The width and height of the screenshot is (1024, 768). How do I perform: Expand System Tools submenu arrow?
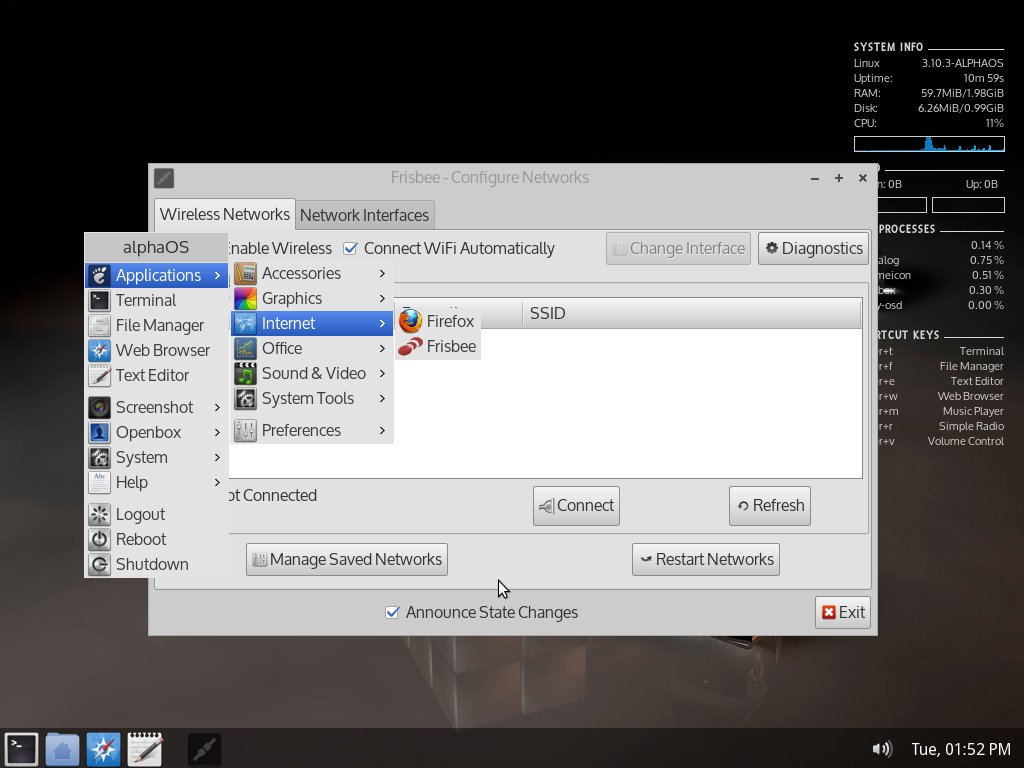click(383, 398)
